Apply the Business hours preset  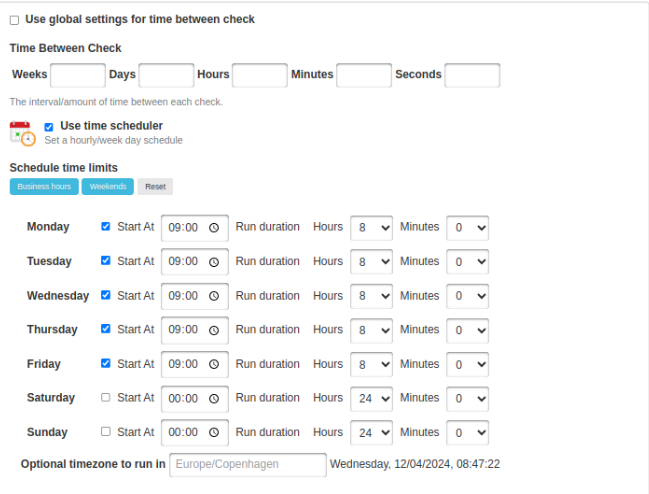(44, 187)
